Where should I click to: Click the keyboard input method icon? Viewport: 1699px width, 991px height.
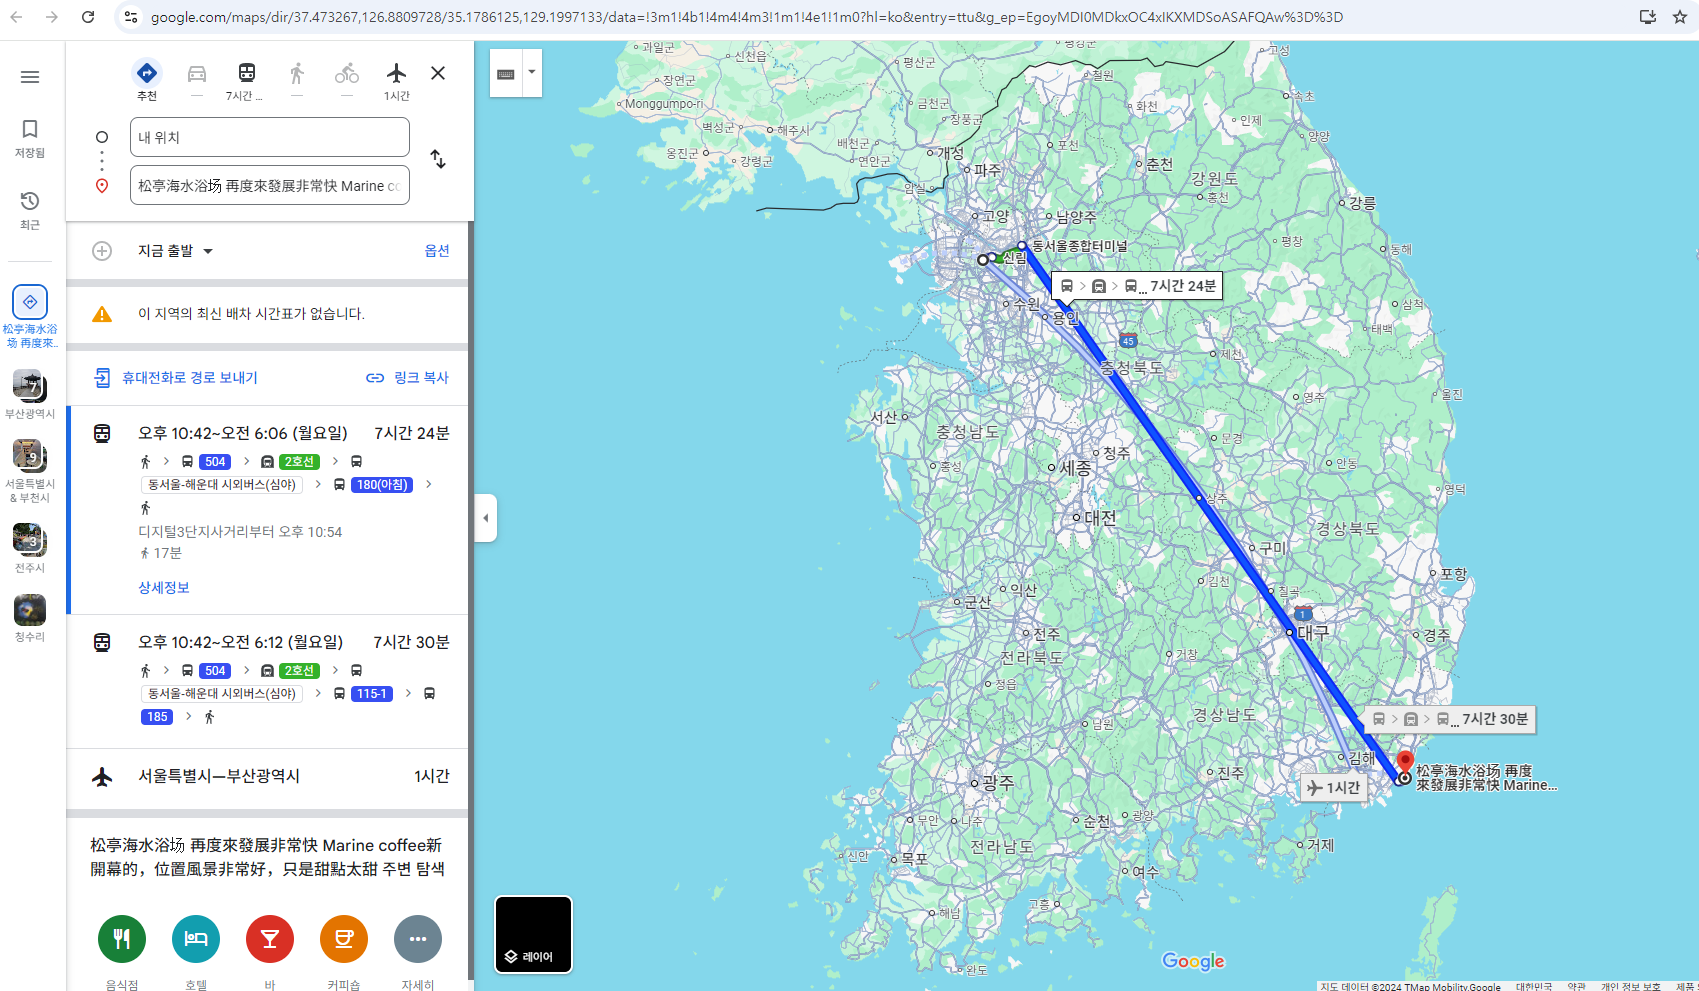pyautogui.click(x=506, y=73)
